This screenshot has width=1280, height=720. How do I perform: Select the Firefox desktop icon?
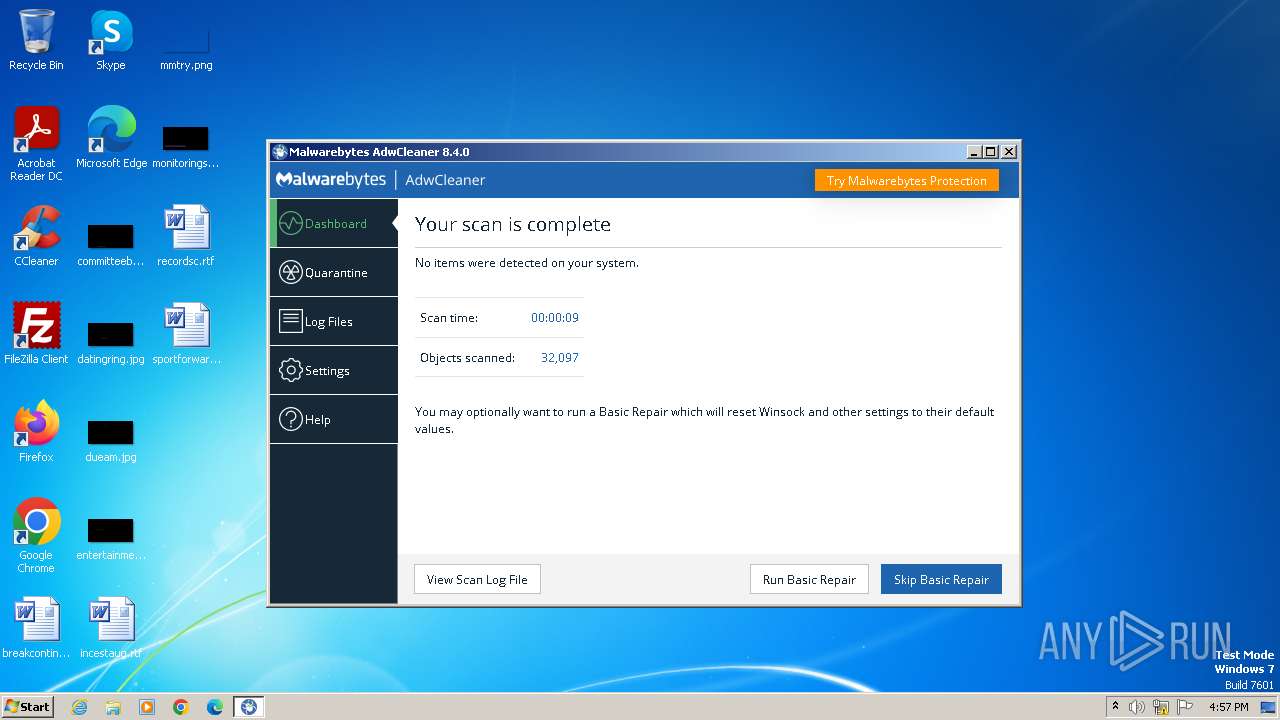pos(36,432)
